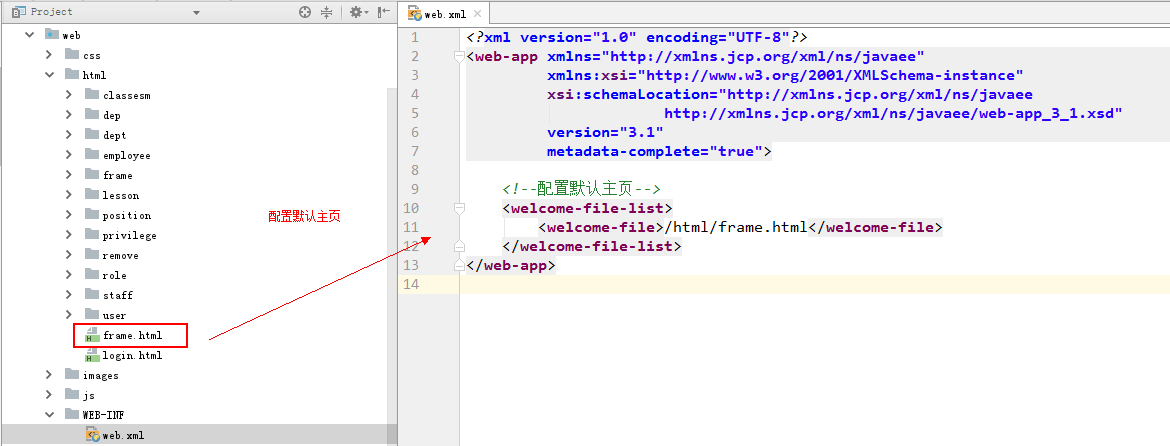Image resolution: width=1170 pixels, height=446 pixels.
Task: Select the staff folder in tree
Action: (x=117, y=295)
